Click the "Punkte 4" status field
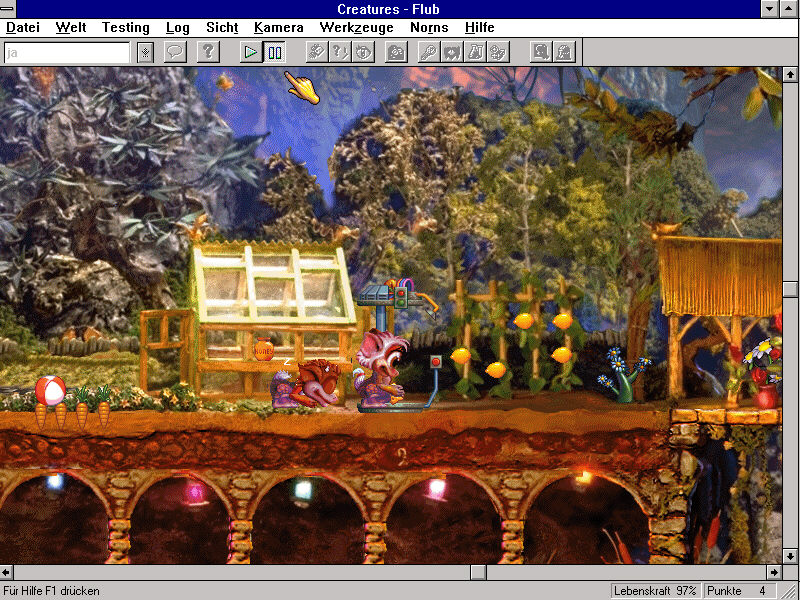 pos(739,591)
